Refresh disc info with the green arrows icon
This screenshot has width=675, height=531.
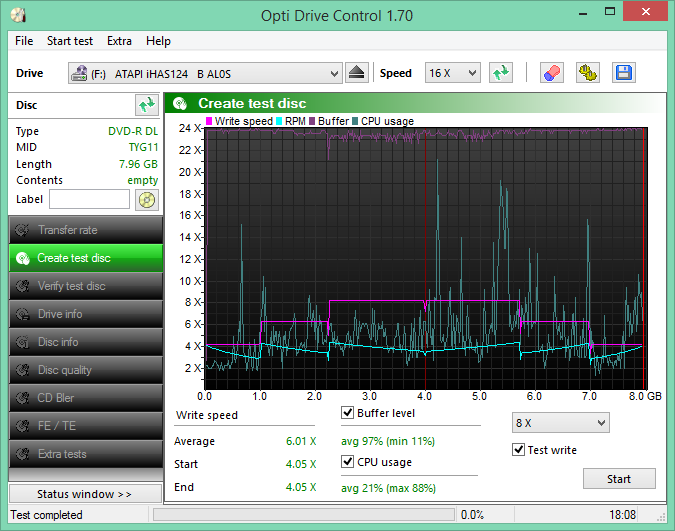146,105
